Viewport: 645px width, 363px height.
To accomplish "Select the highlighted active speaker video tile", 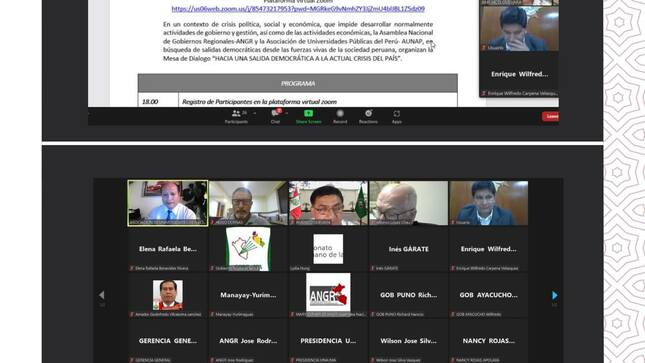I will coord(167,203).
